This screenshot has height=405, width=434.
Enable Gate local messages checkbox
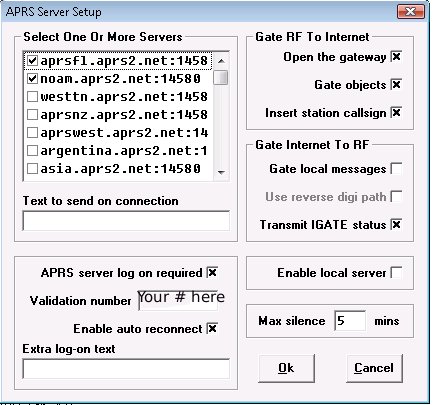(396, 169)
